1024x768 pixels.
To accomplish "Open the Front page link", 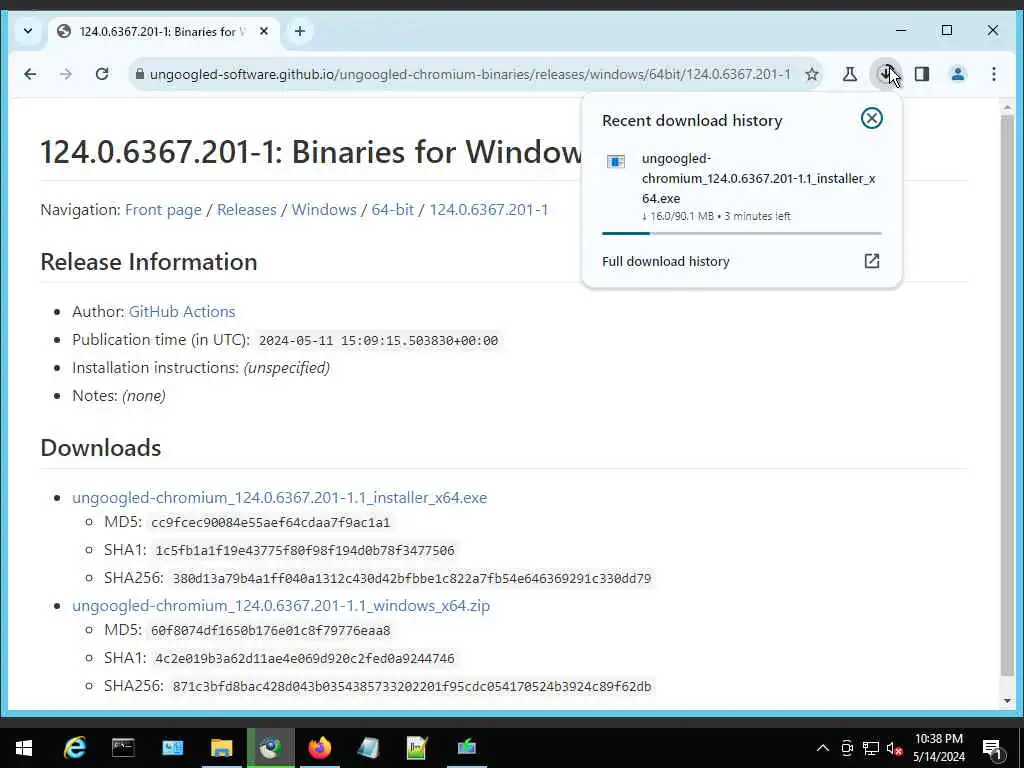I will pyautogui.click(x=163, y=210).
